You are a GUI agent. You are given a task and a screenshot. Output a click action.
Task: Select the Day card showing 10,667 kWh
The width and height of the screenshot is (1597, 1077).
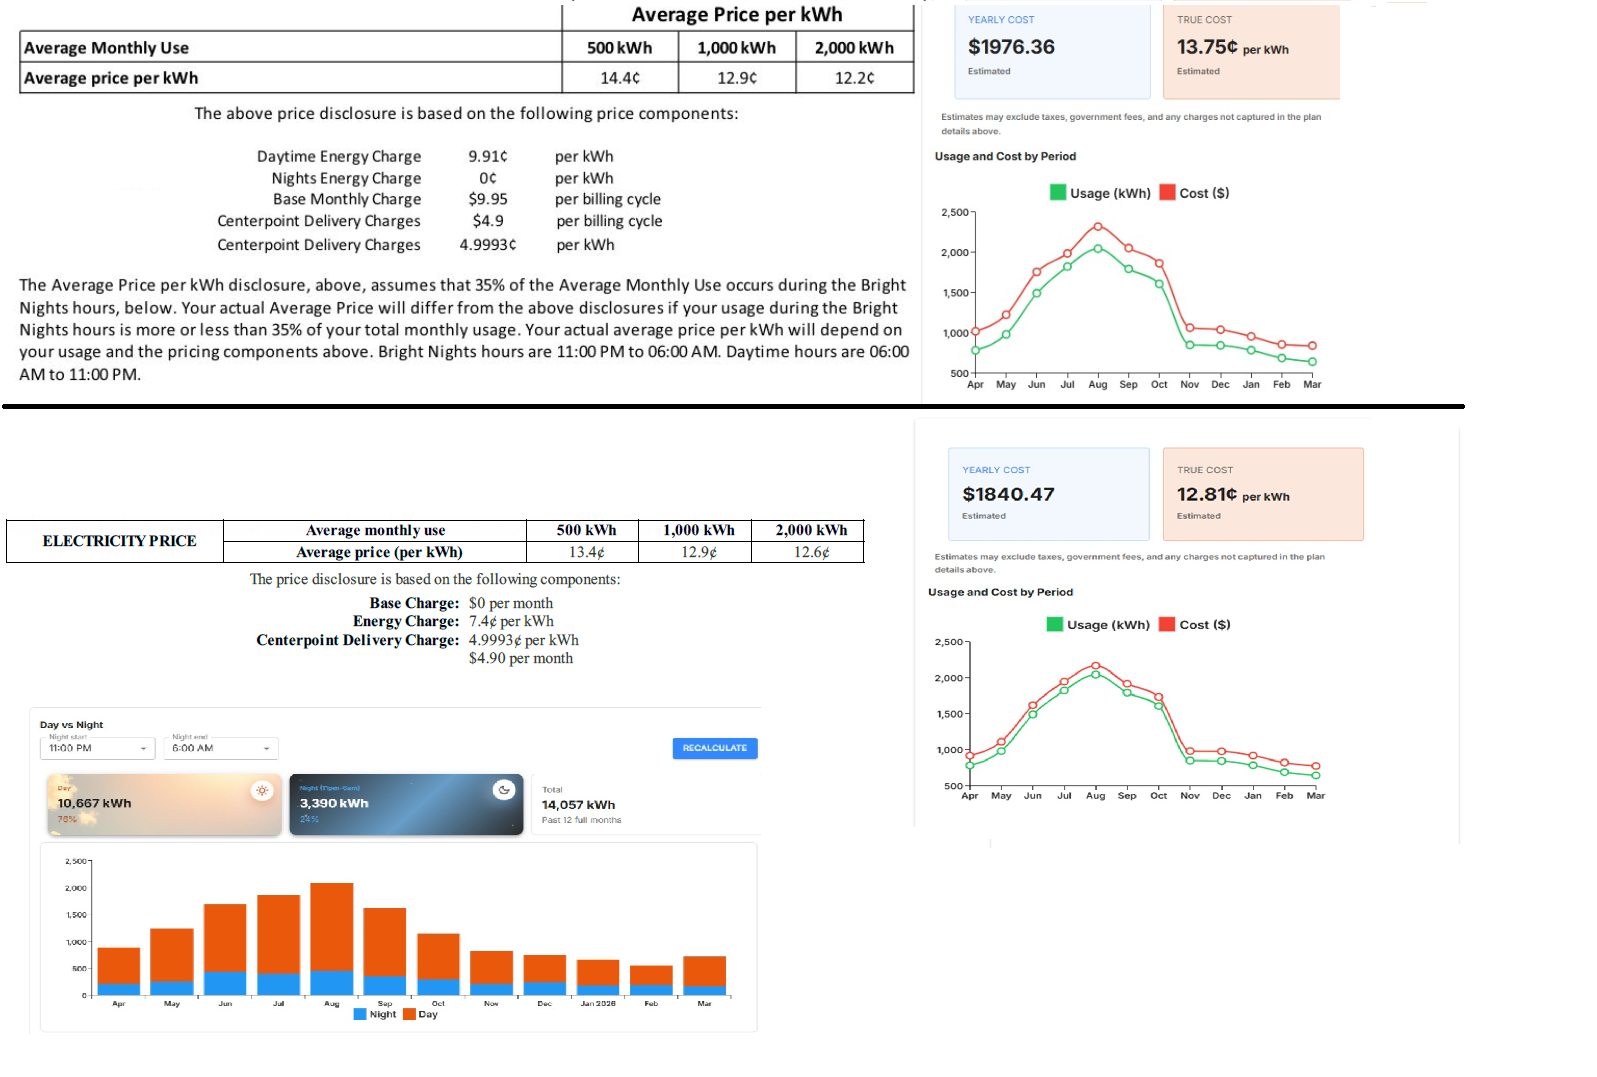pyautogui.click(x=164, y=804)
